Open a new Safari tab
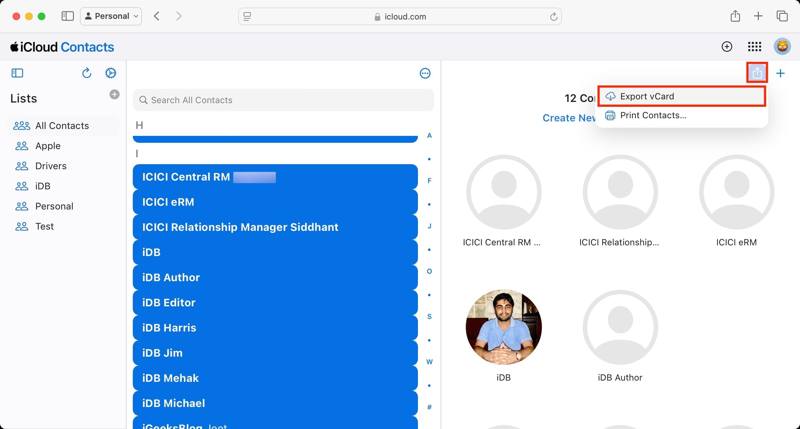 (x=758, y=16)
